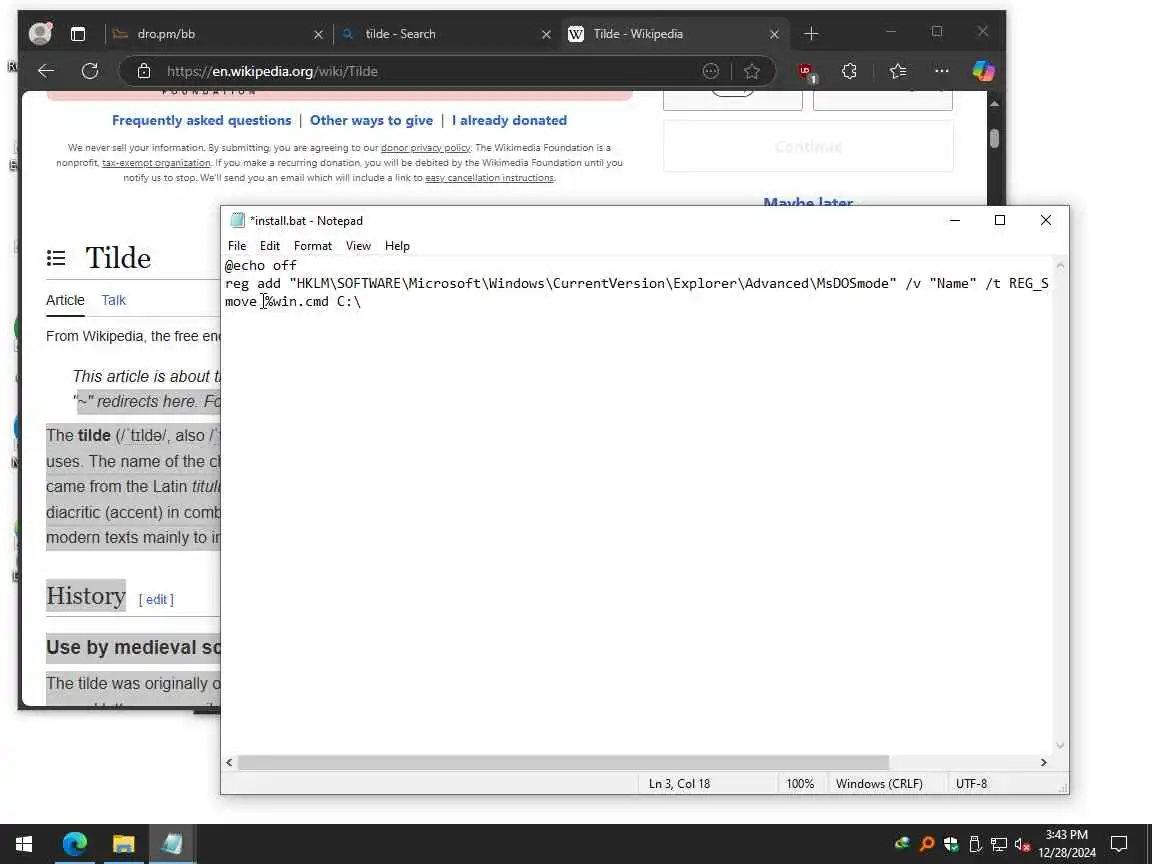Image resolution: width=1152 pixels, height=864 pixels.
Task: Click Notepad horizontal scrollbar thumb
Action: point(563,763)
